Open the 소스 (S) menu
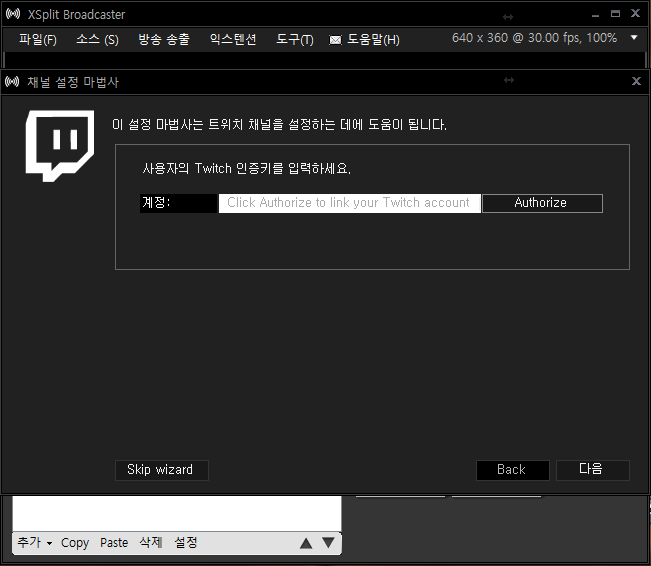The image size is (651, 566). pos(98,40)
